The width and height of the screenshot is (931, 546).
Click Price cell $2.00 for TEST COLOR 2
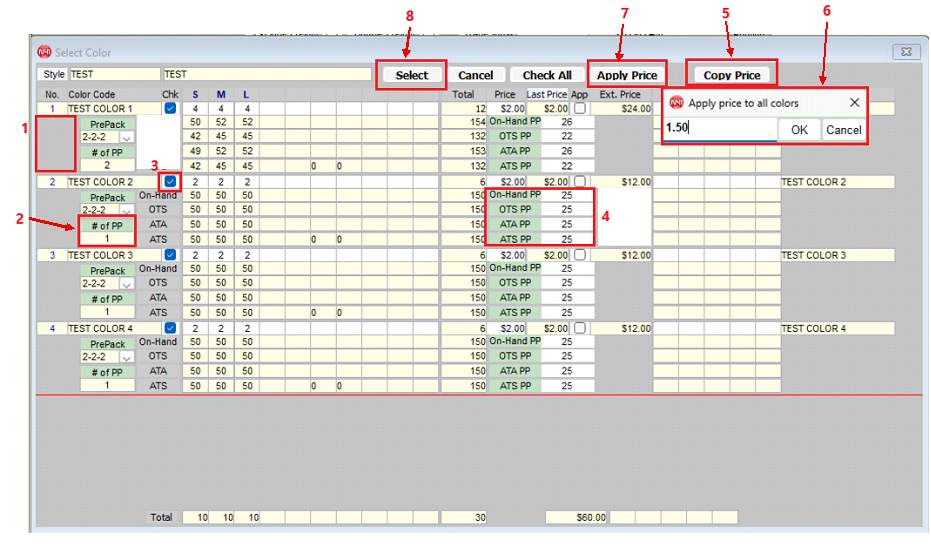[x=507, y=182]
